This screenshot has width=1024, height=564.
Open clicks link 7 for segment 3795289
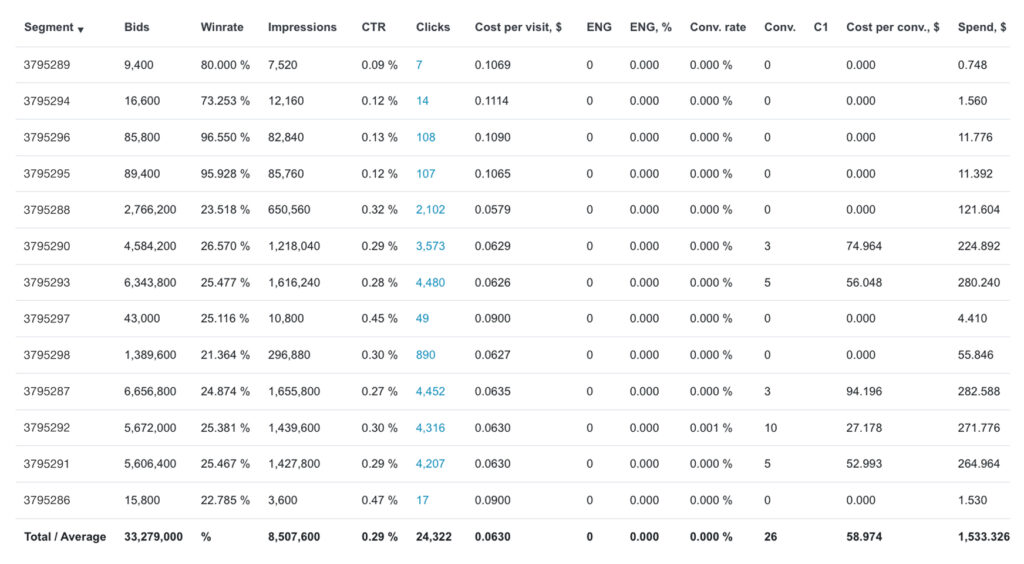(x=419, y=65)
